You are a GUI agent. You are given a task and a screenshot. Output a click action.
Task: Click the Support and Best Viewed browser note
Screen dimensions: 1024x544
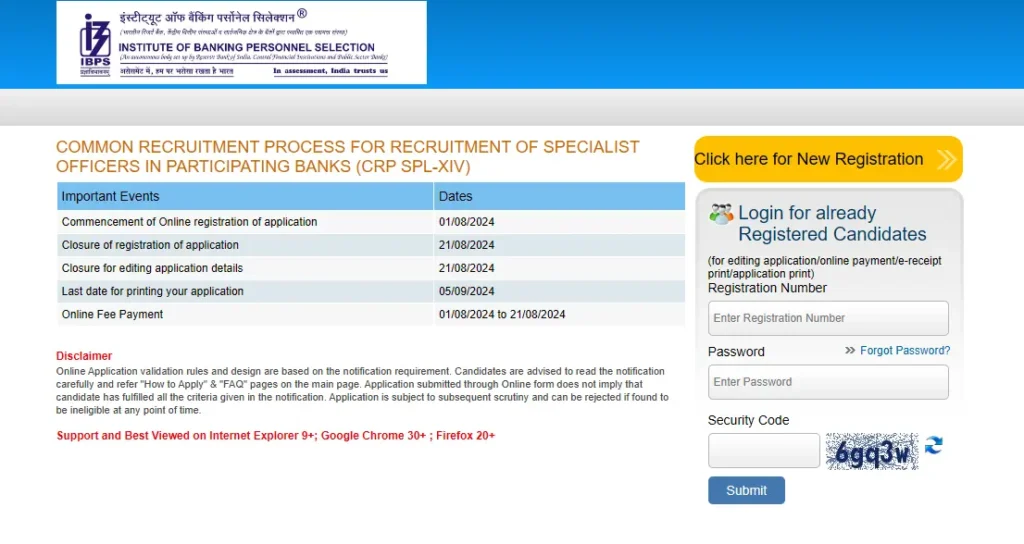(276, 436)
